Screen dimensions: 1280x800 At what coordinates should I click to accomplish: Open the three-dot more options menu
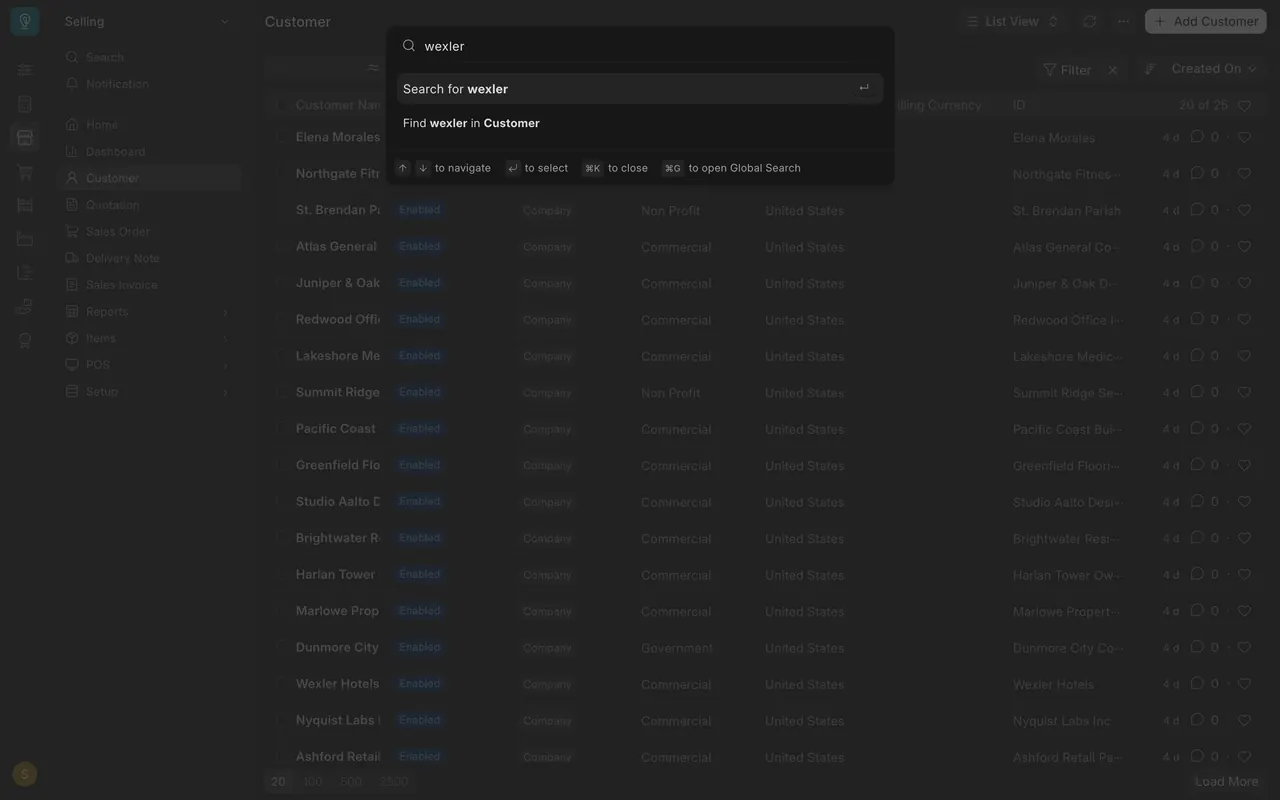coord(1124,21)
